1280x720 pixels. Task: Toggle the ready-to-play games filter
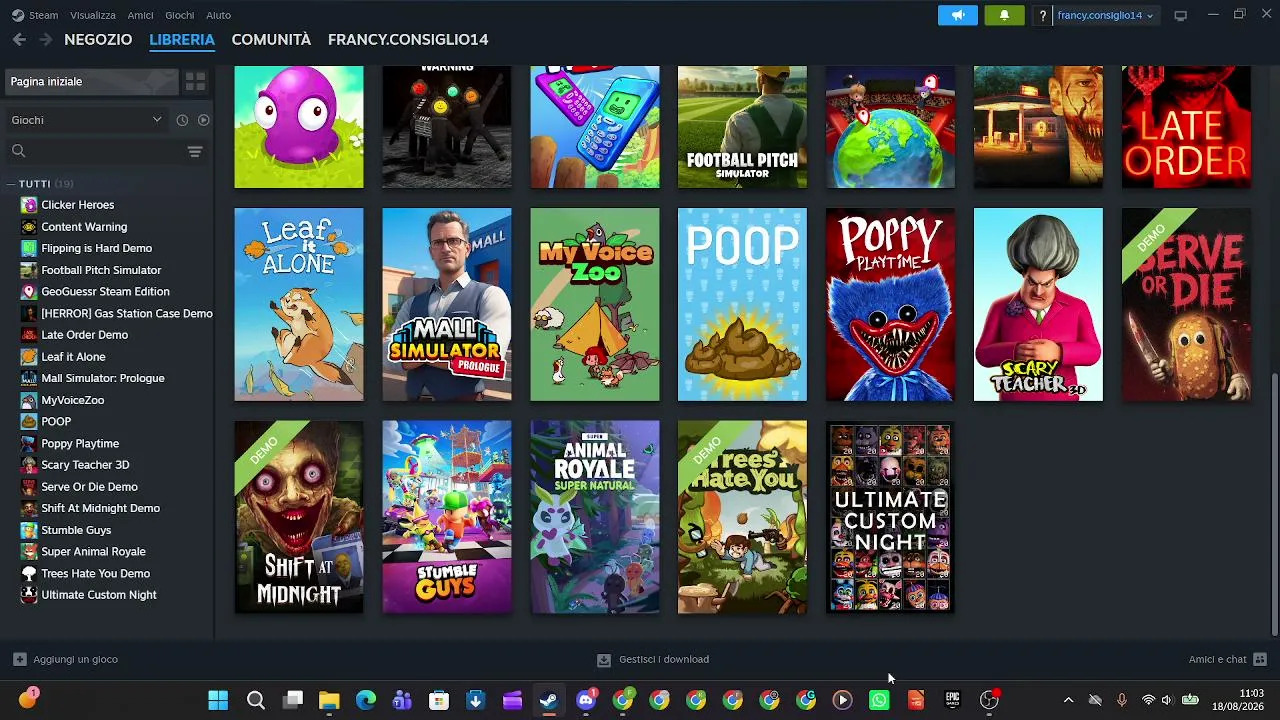click(203, 120)
